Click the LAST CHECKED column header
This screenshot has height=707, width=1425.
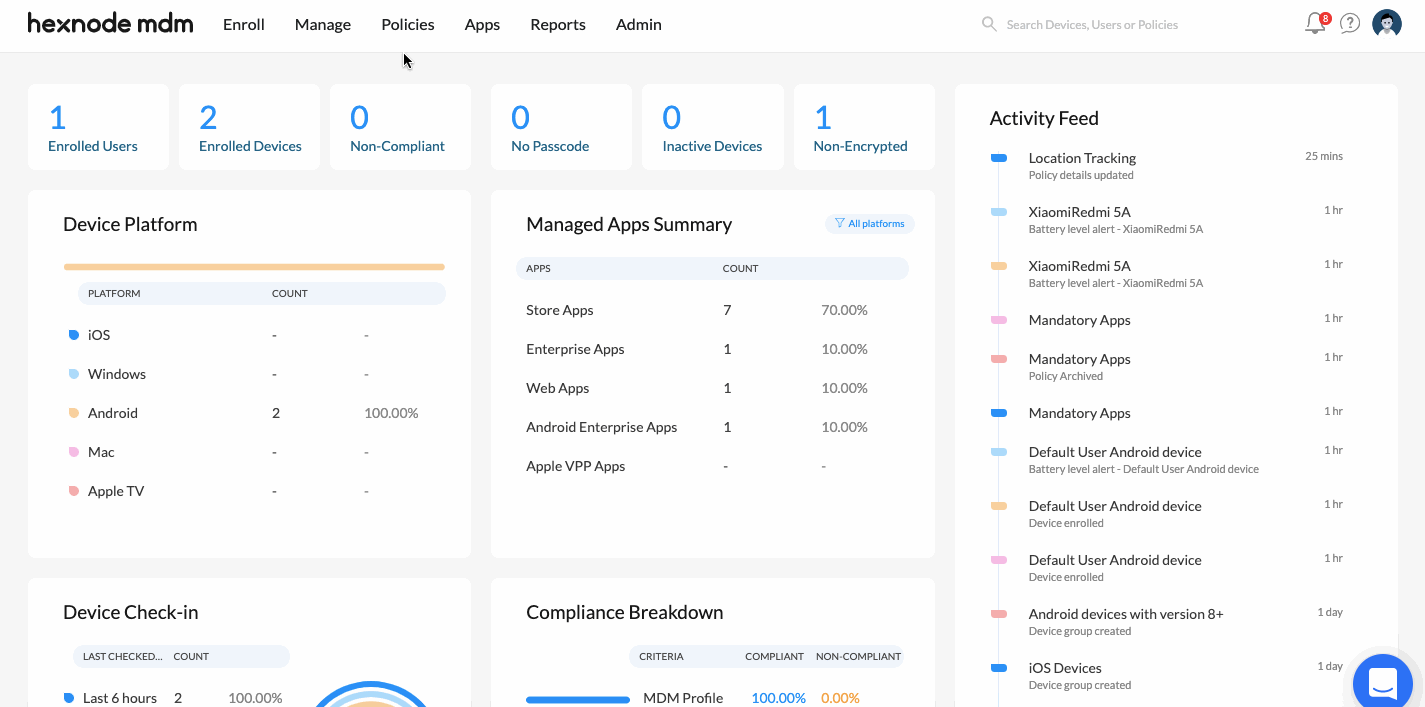(122, 657)
